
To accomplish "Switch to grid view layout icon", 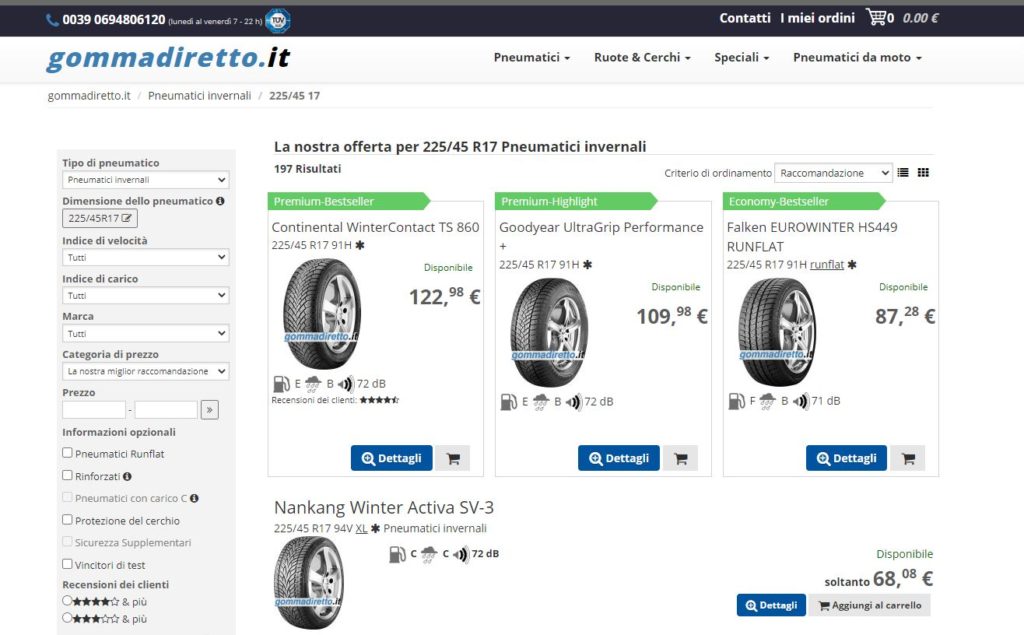I will (x=923, y=173).
